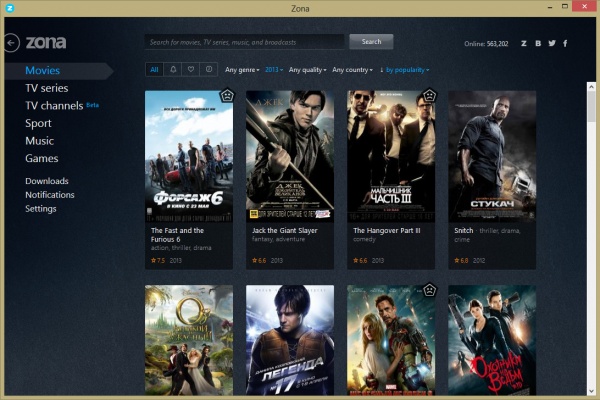Viewport: 600px width, 400px height.
Task: Click the 7.5 star rating
Action: point(158,260)
